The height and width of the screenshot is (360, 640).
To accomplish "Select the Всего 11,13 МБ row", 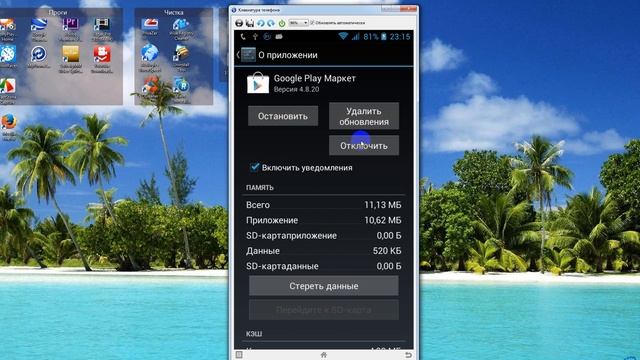I will pos(324,204).
